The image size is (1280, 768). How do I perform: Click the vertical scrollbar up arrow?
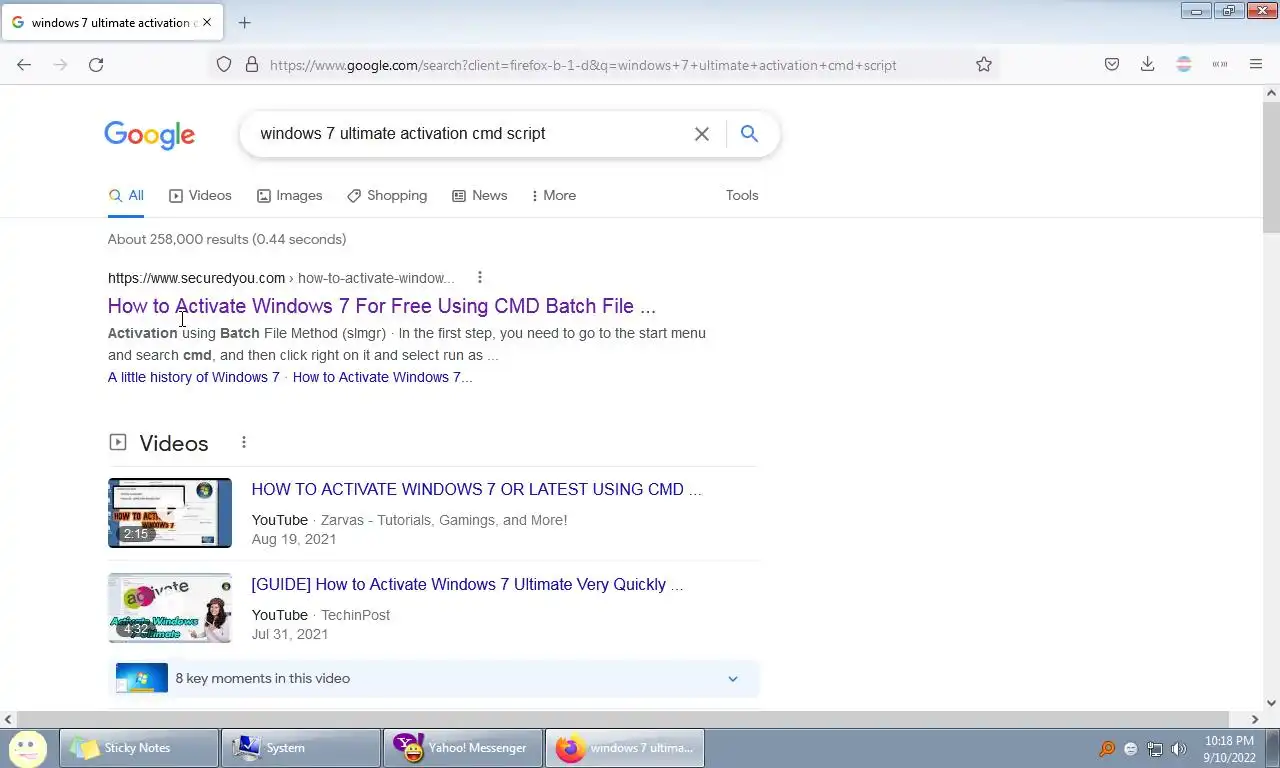[x=1271, y=93]
